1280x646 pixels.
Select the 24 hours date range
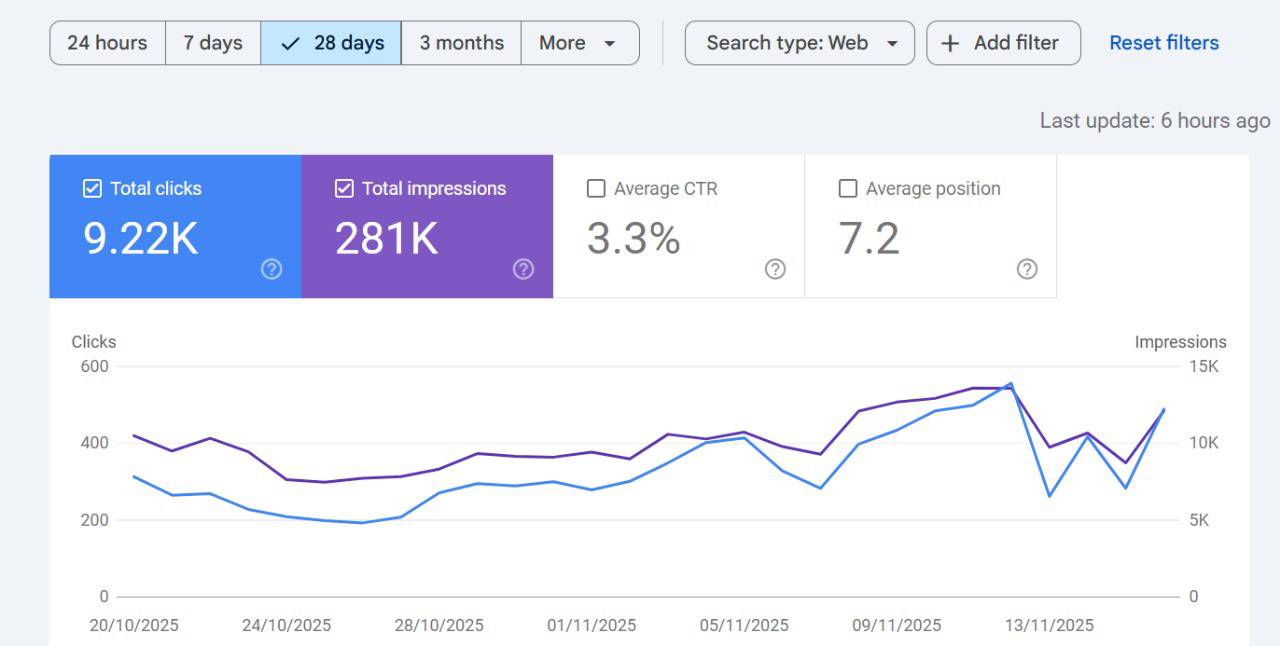(107, 43)
